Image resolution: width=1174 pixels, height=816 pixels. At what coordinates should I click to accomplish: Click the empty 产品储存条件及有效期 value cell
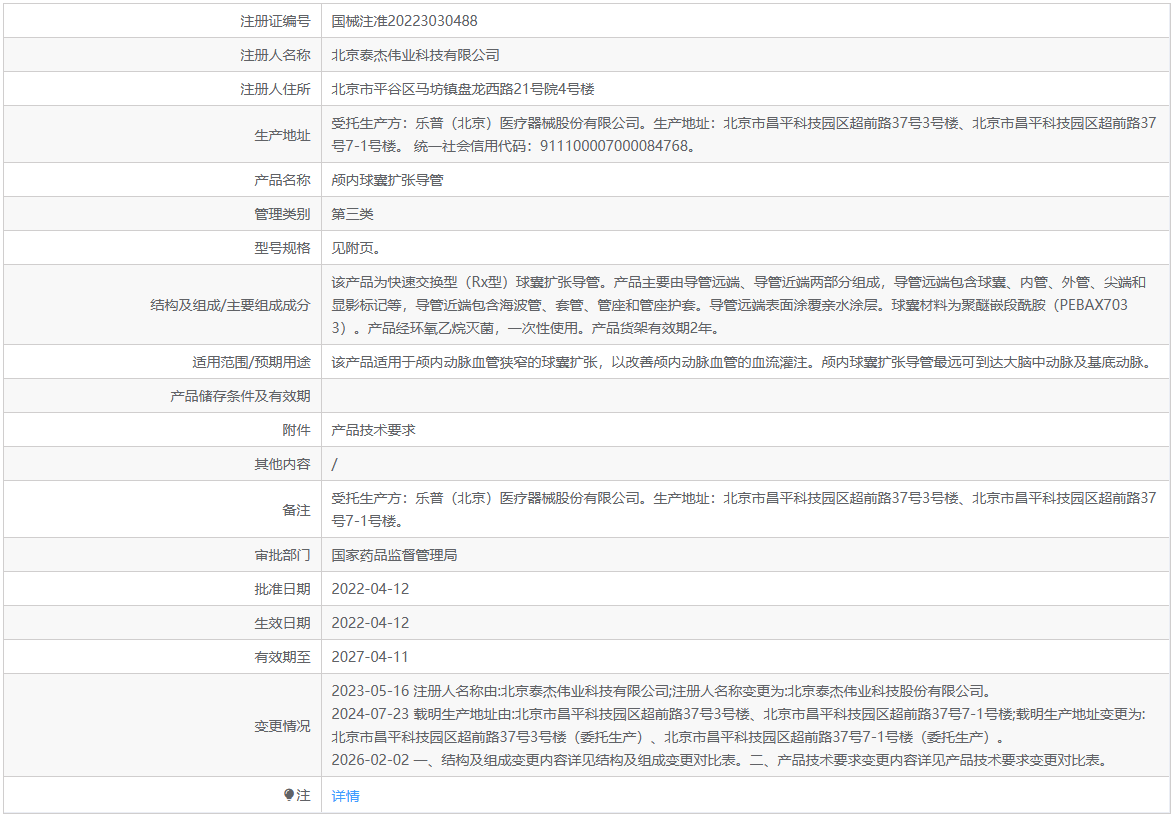(746, 396)
